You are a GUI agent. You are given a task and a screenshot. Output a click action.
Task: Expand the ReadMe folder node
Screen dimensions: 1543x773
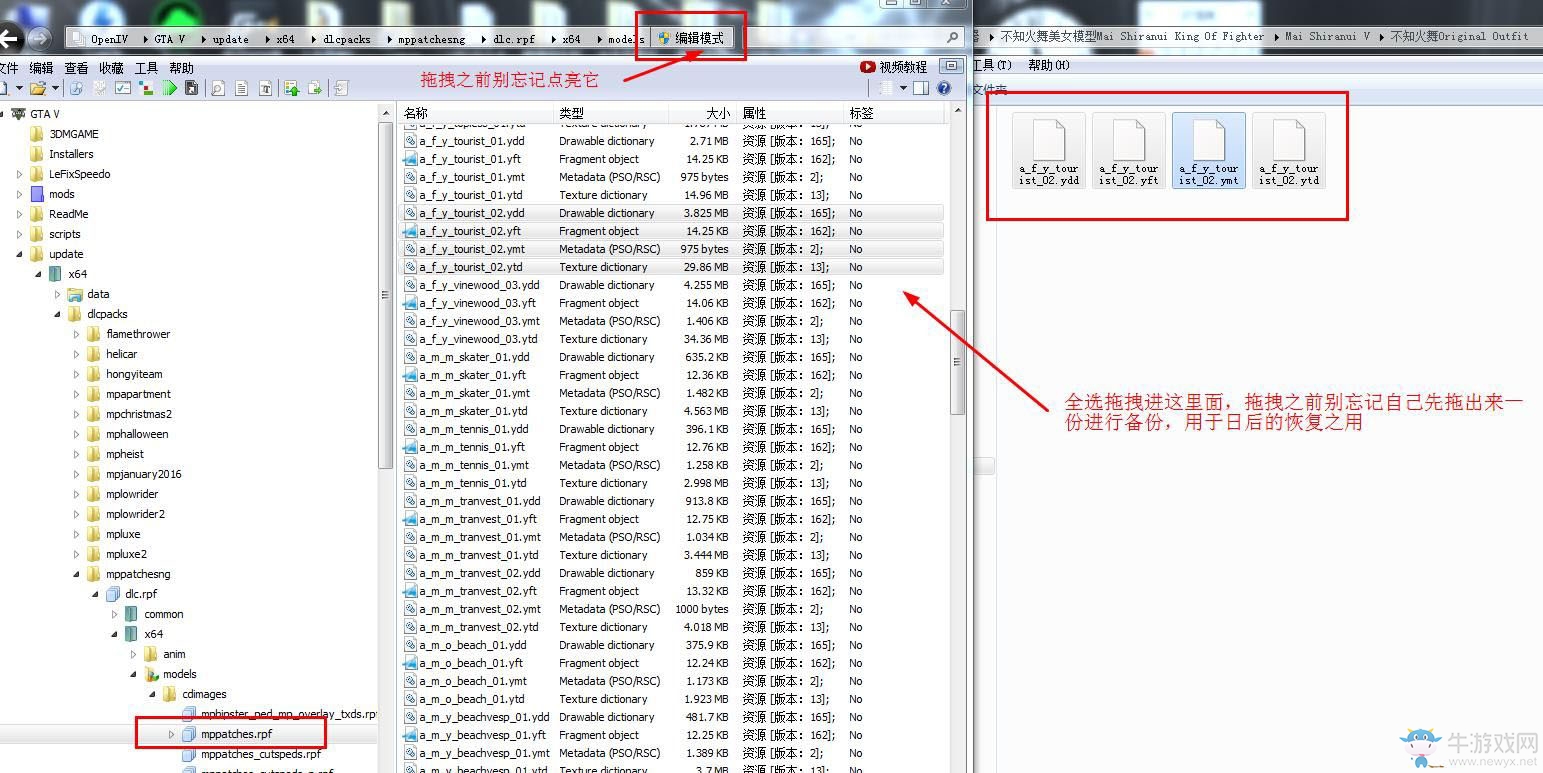(x=20, y=214)
